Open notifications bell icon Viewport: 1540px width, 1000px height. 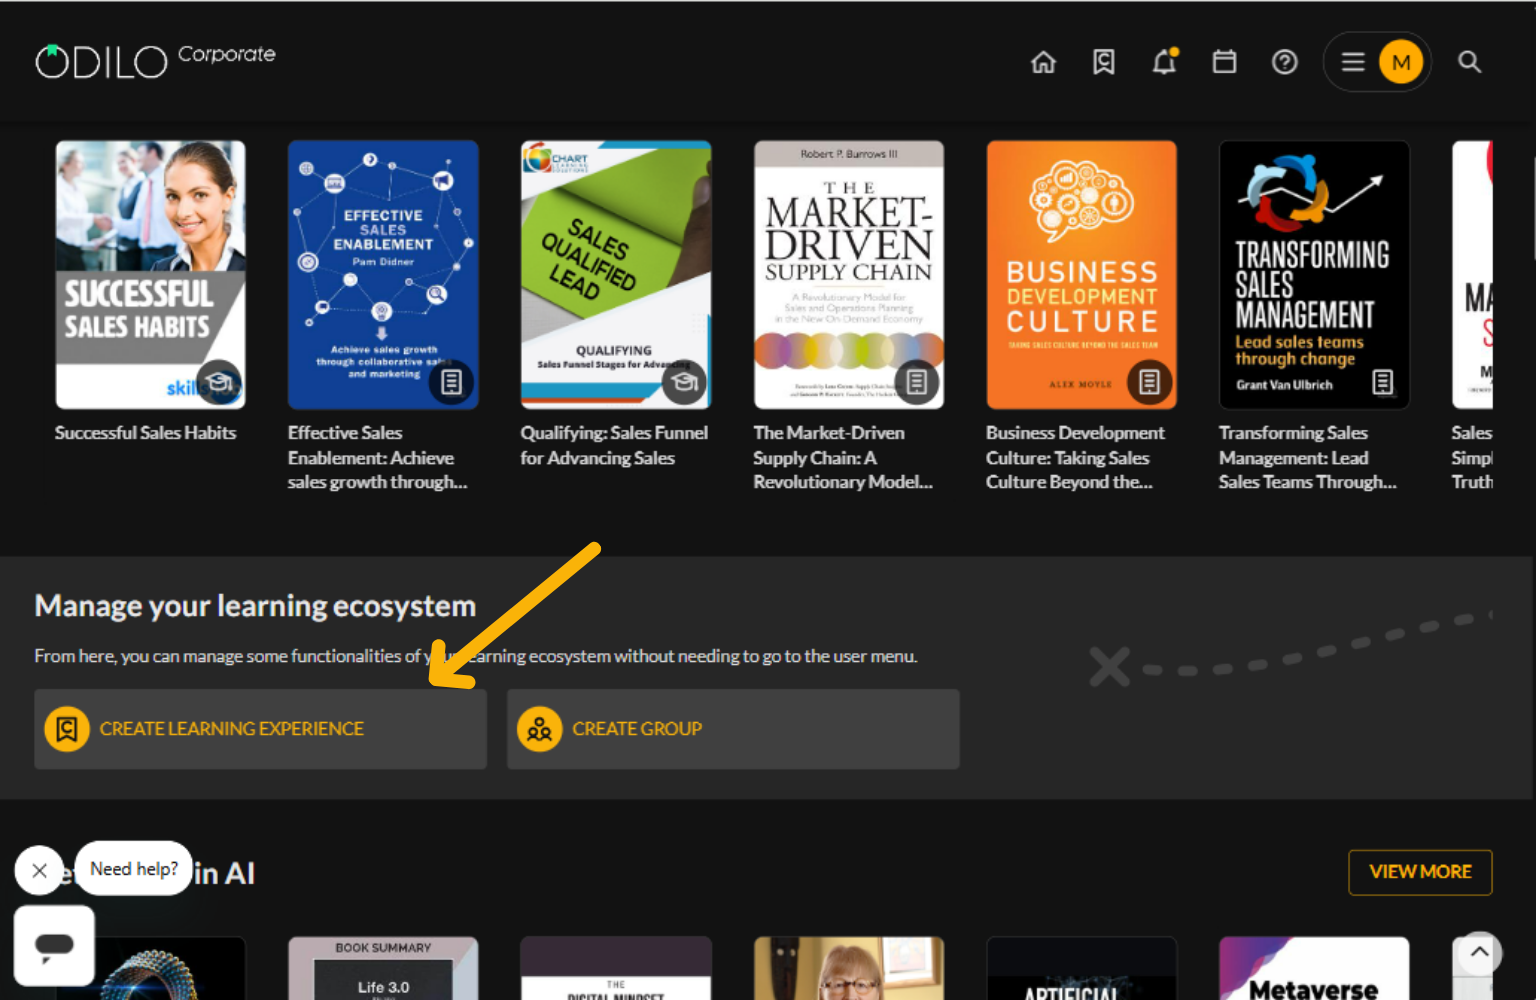[x=1164, y=62]
